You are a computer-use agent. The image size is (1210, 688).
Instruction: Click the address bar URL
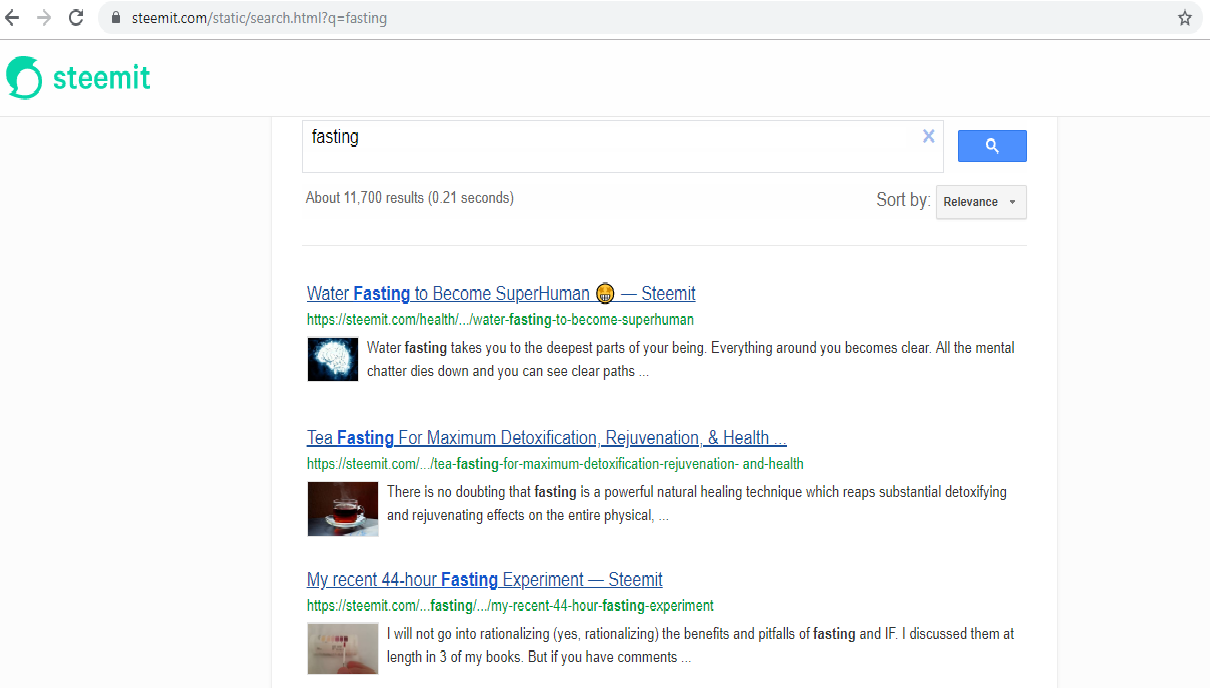point(260,18)
